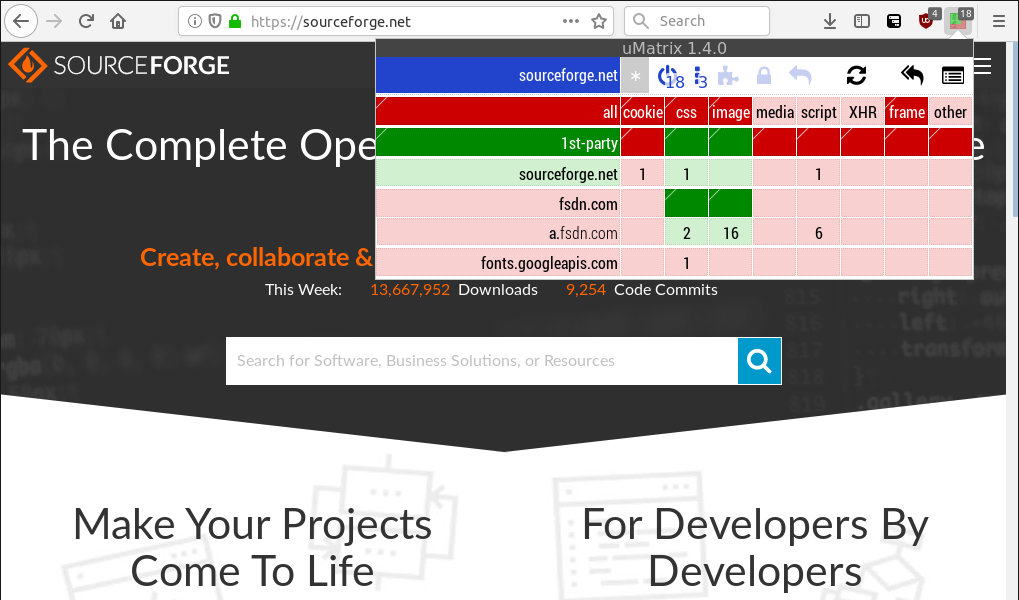This screenshot has height=600, width=1019.
Task: Toggle the fsdn.com row label
Action: coord(498,203)
